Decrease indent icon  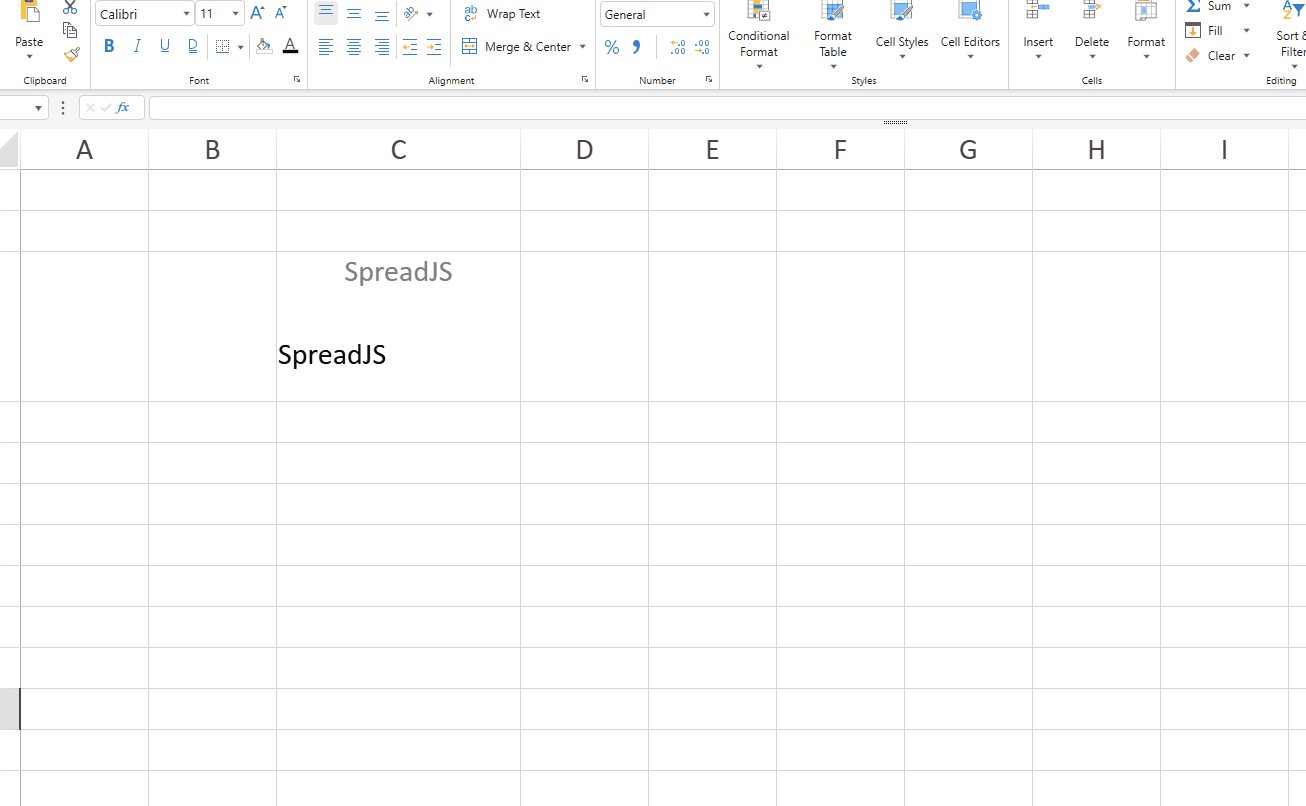[410, 47]
